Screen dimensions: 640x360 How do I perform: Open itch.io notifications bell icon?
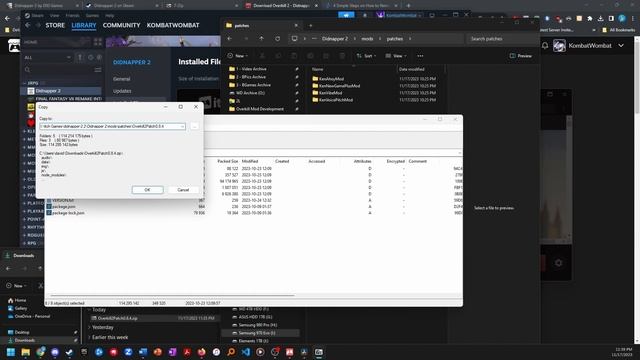click(544, 46)
